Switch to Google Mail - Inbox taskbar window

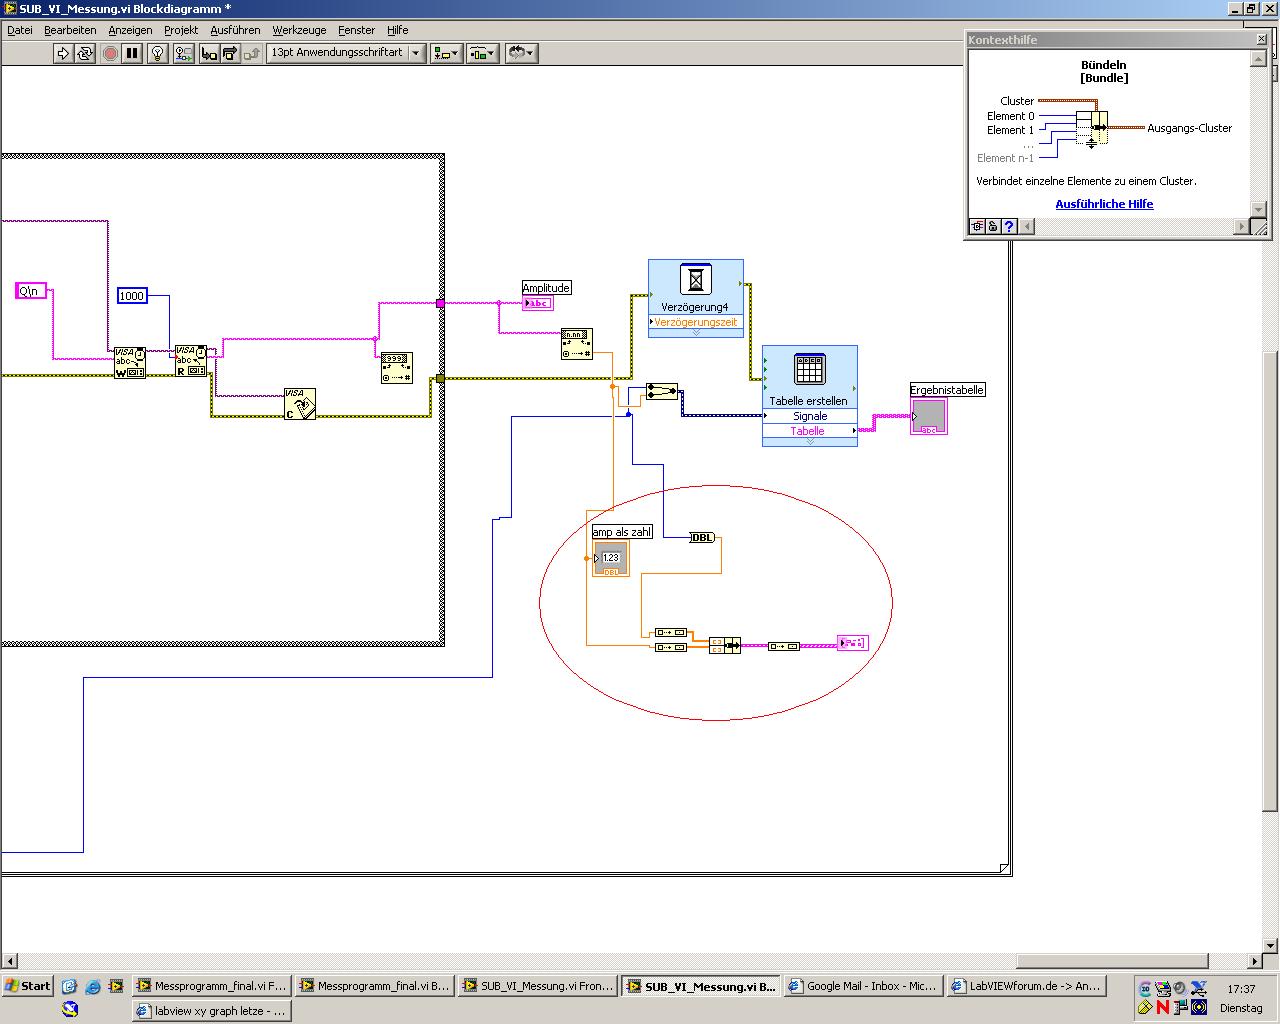click(863, 986)
